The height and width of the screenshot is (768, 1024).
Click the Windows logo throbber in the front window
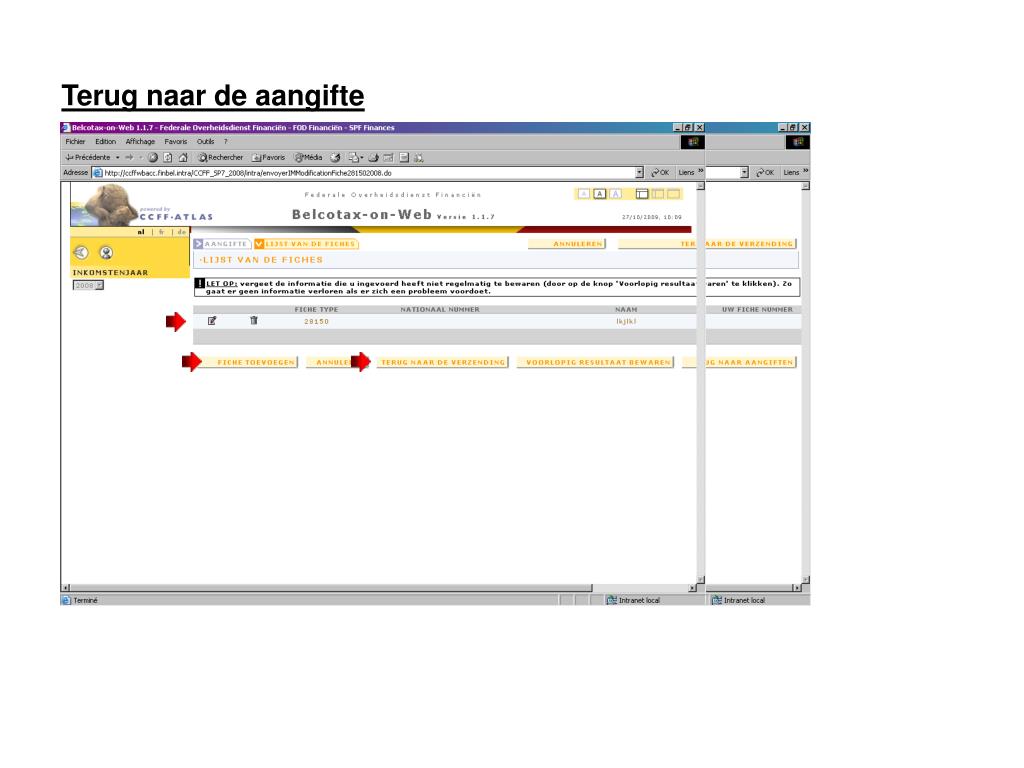693,142
